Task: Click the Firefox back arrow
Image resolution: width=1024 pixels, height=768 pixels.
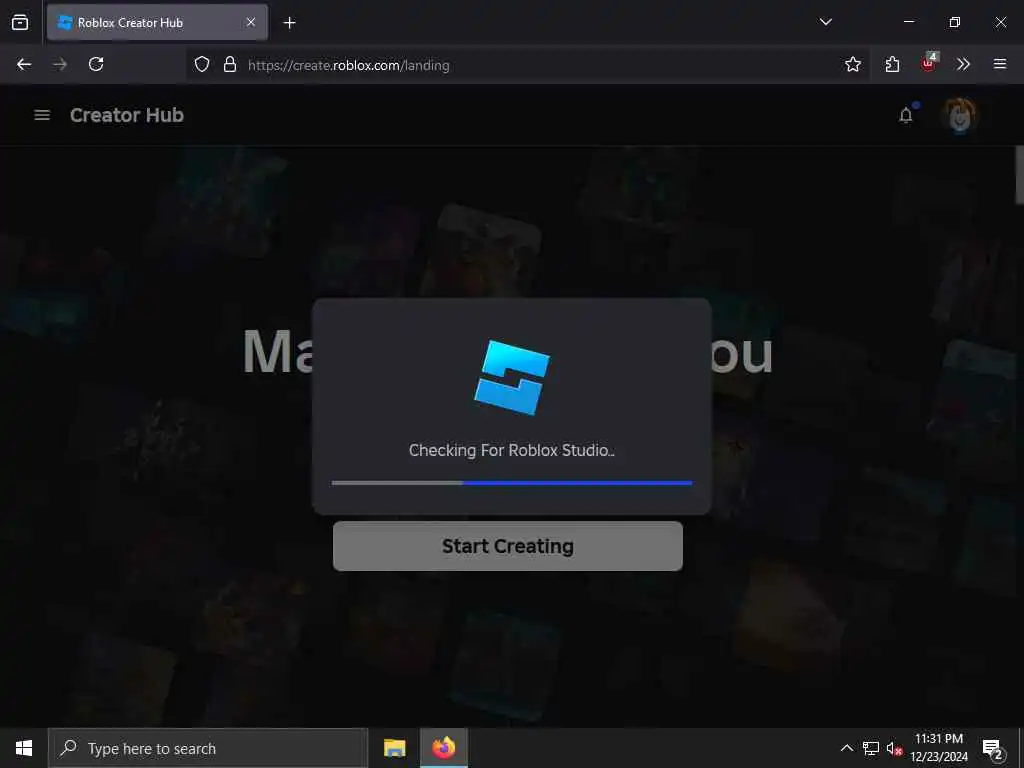Action: [24, 64]
